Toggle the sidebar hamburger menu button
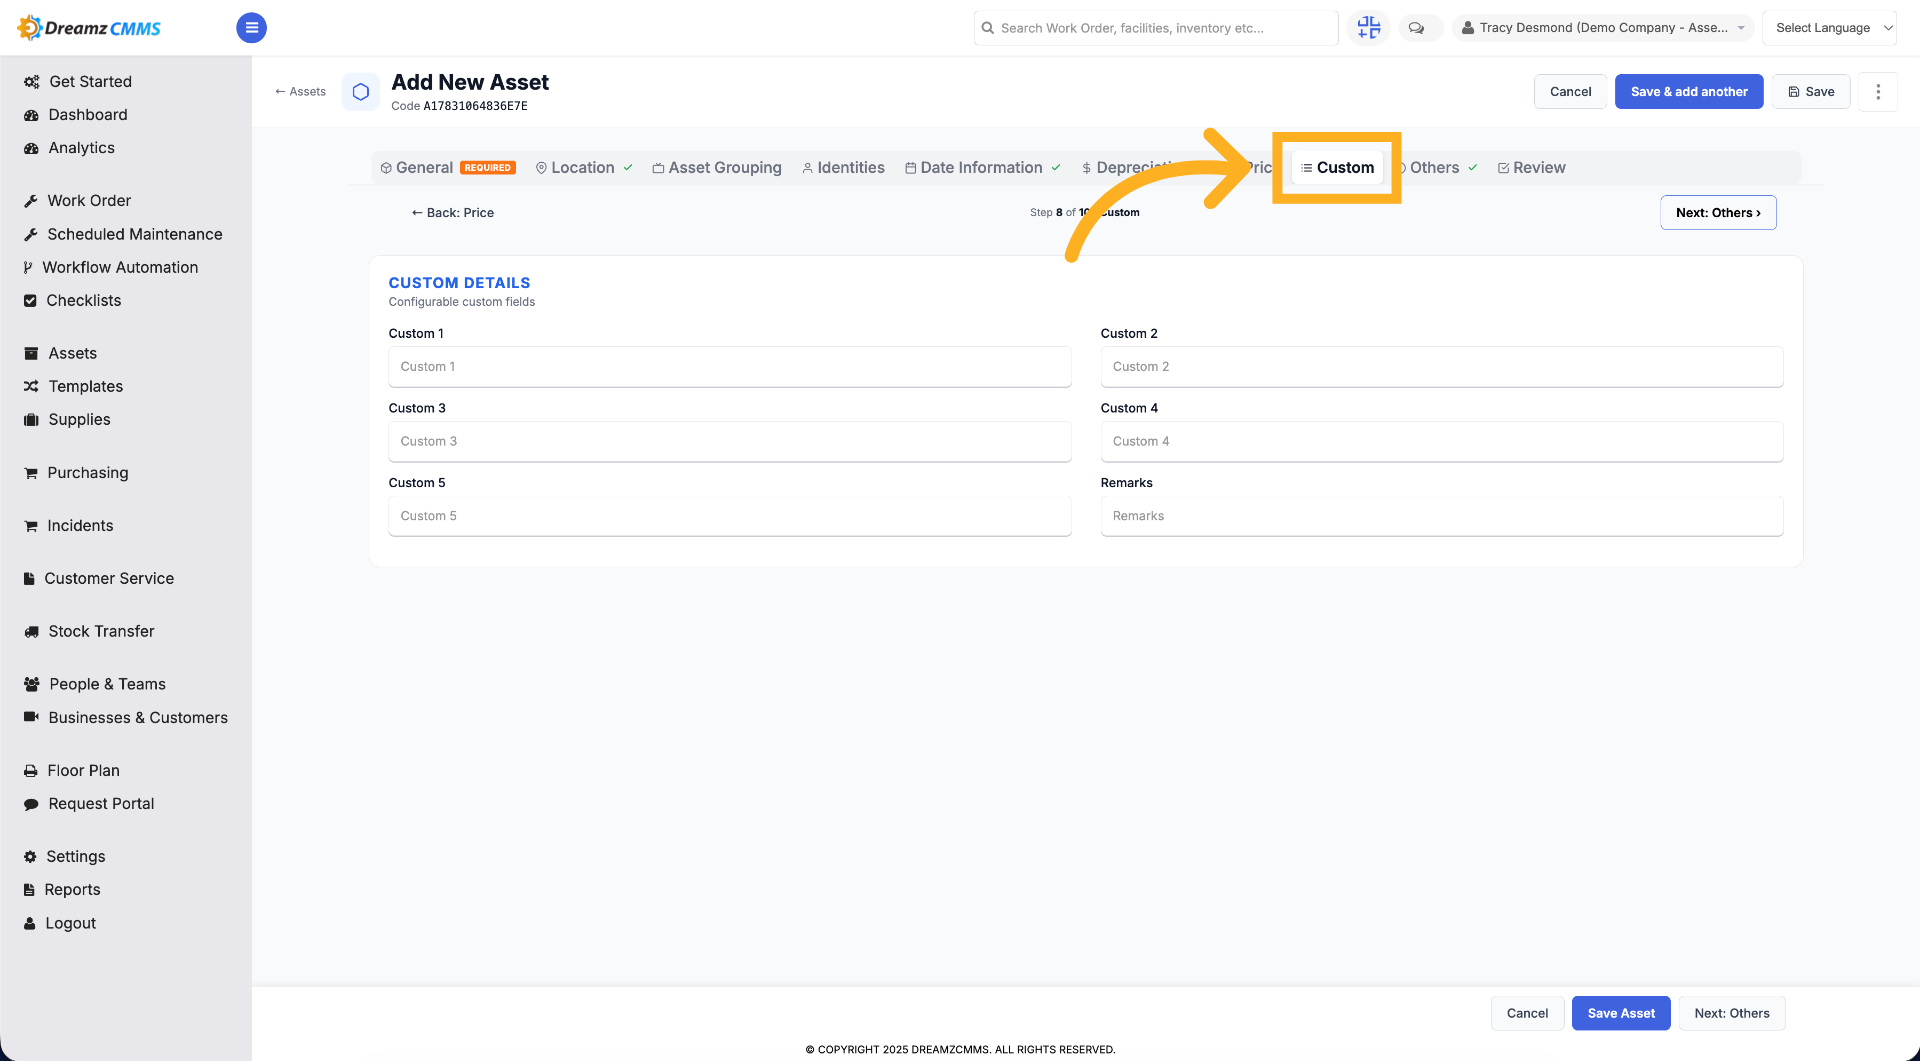This screenshot has width=1920, height=1061. click(x=251, y=28)
